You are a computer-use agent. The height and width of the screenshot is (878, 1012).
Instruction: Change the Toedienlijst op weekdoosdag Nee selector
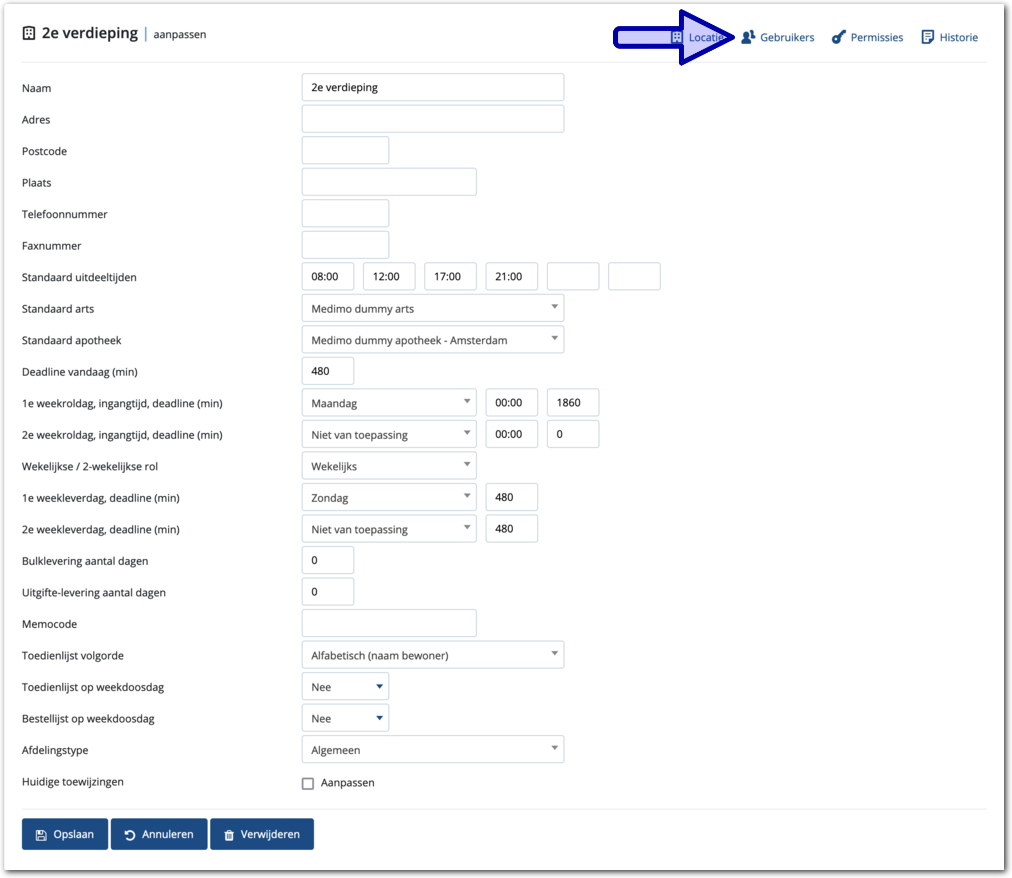point(345,687)
